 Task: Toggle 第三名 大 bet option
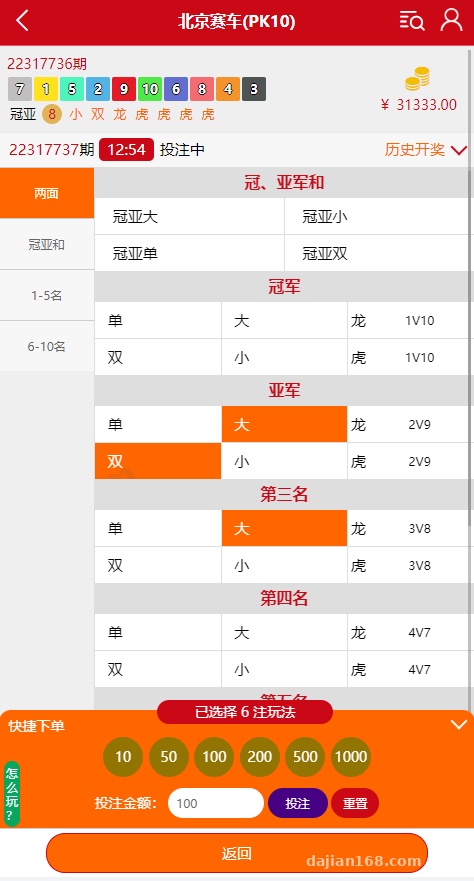tap(284, 528)
